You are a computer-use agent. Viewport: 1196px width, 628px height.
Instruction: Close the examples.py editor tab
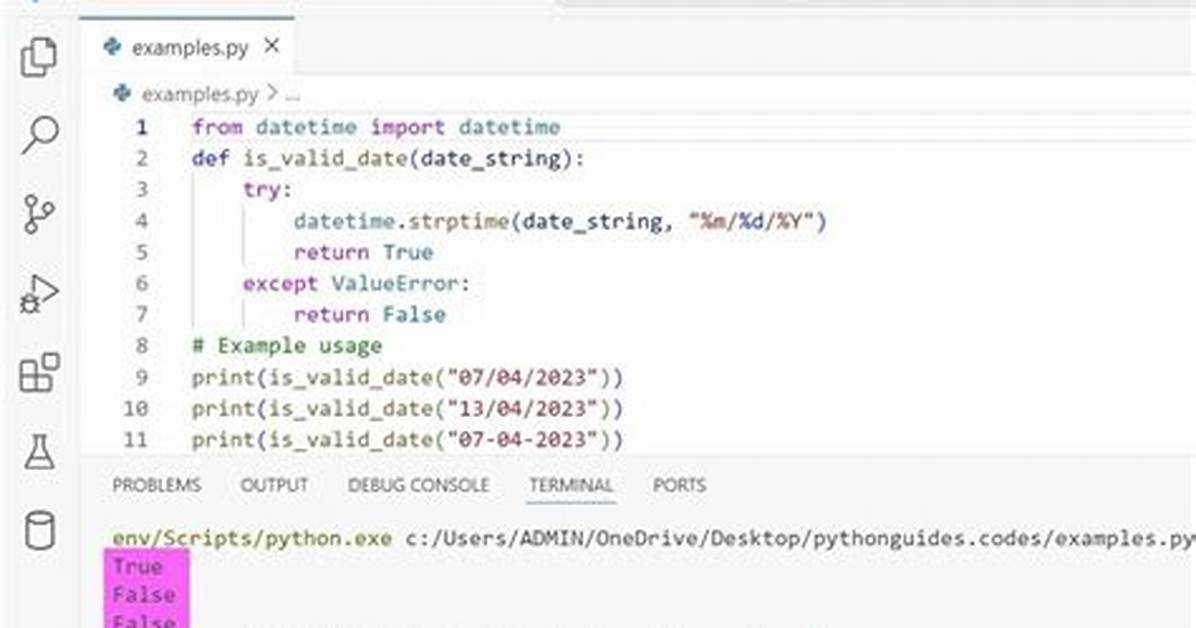point(272,47)
